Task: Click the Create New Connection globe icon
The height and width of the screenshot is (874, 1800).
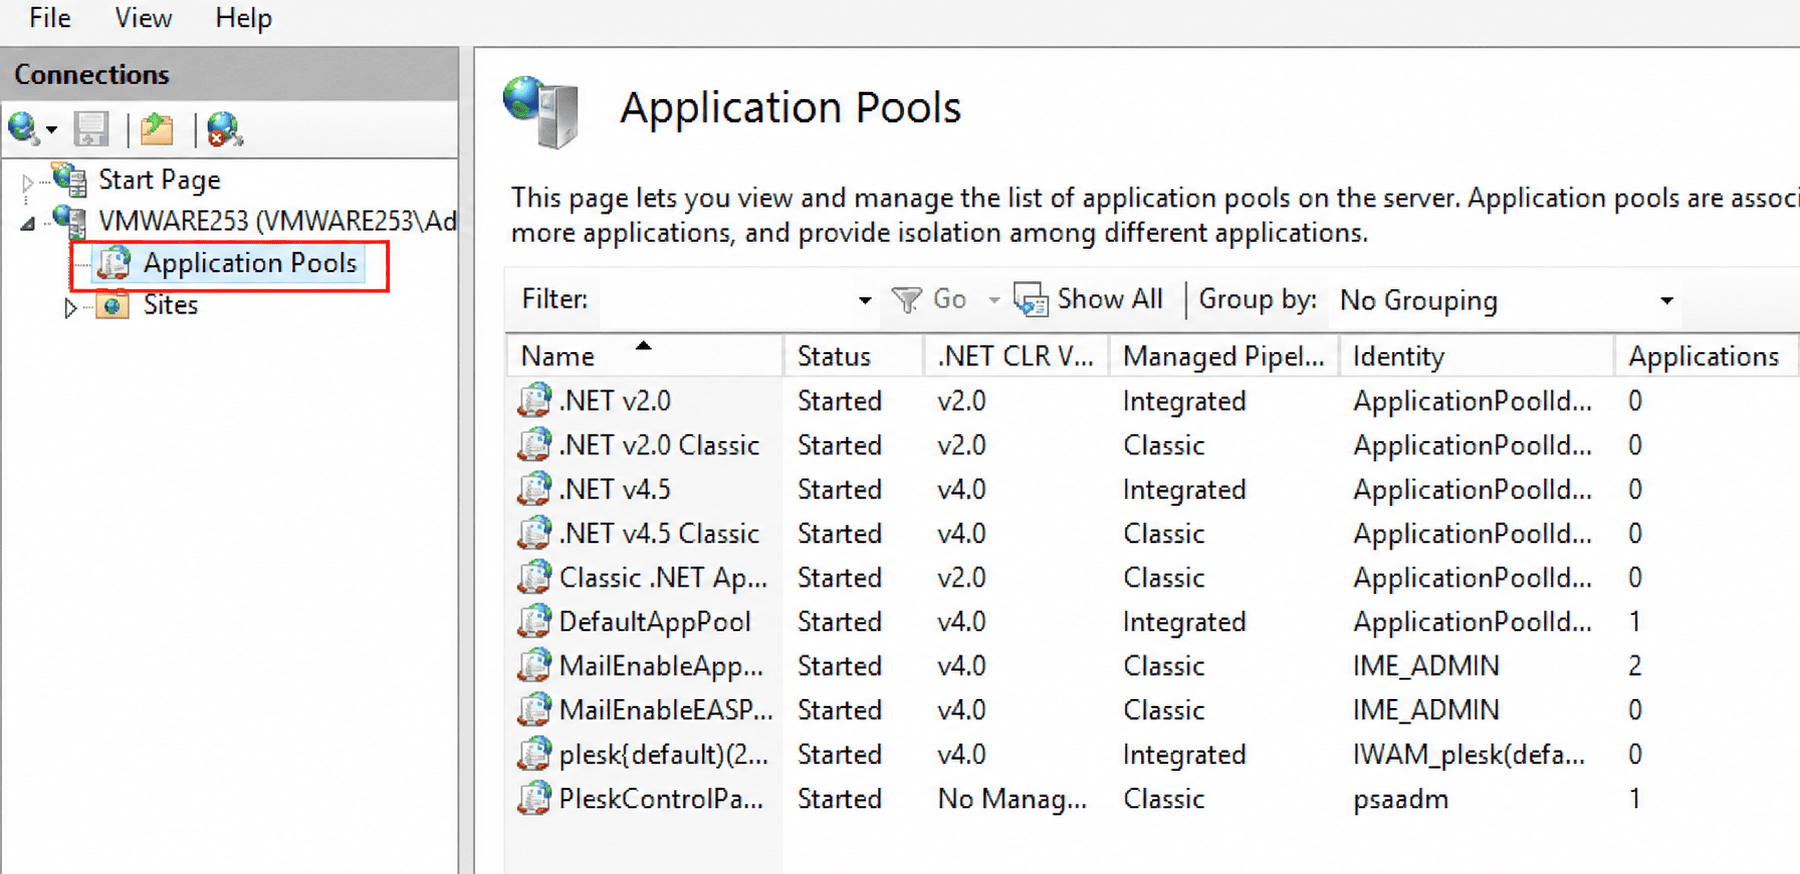Action: click(23, 128)
